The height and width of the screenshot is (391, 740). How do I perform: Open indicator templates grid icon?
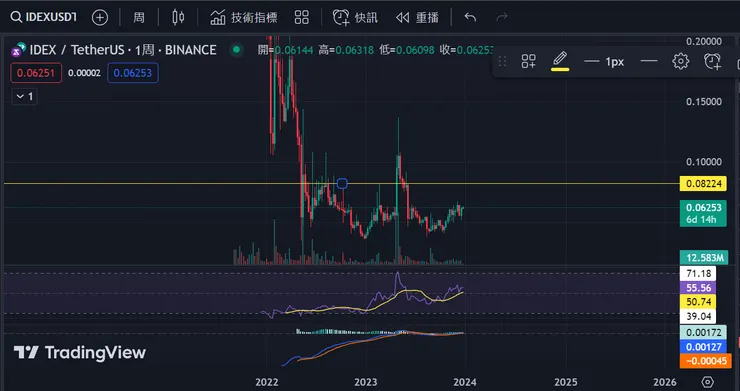click(x=302, y=17)
